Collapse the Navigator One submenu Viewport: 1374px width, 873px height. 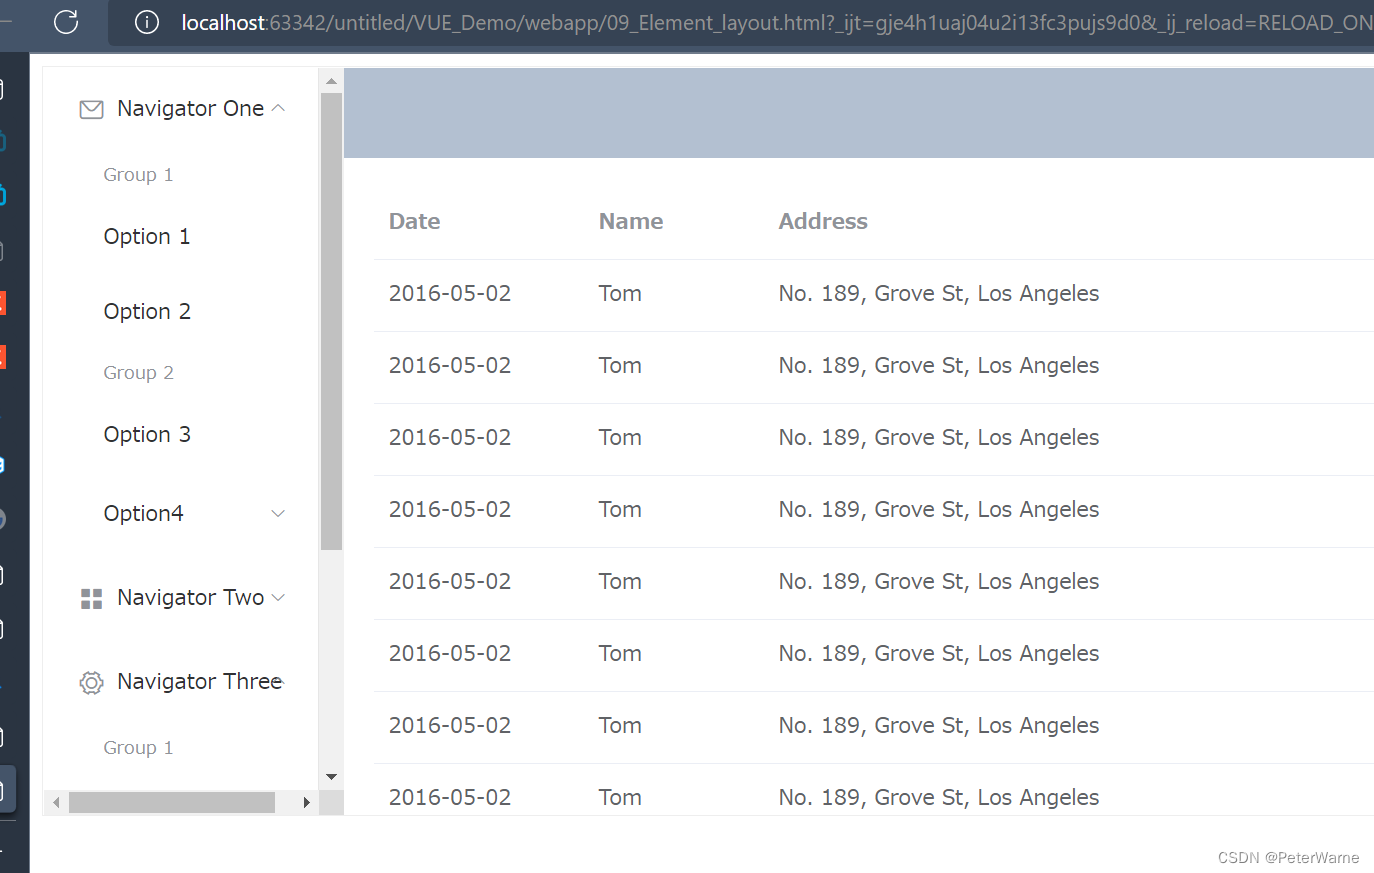tap(278, 108)
